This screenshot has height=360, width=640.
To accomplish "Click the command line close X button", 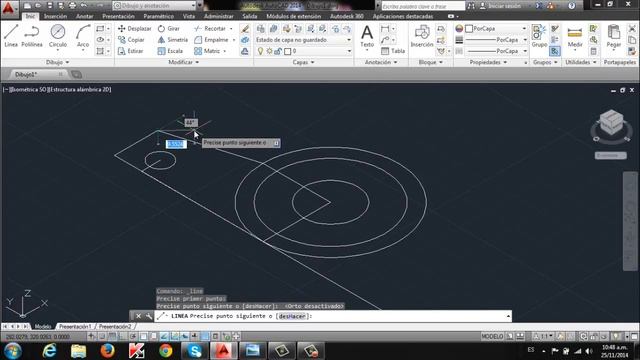I will pos(138,316).
